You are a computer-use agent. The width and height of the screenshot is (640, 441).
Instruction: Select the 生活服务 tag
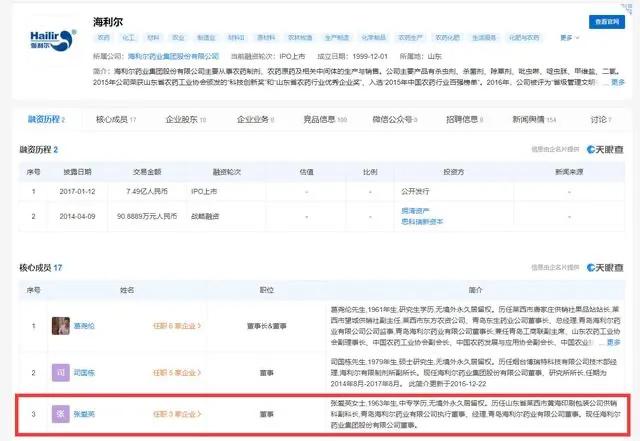484,38
